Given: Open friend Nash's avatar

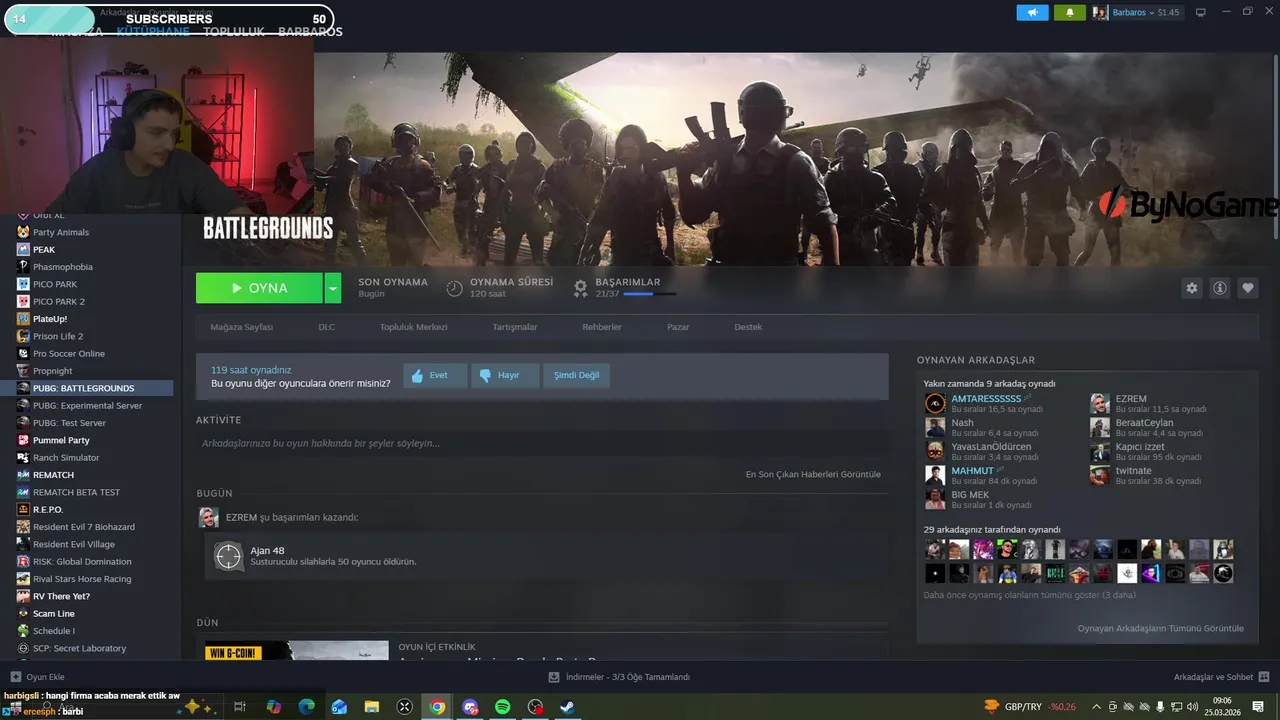Looking at the screenshot, I should coord(935,427).
